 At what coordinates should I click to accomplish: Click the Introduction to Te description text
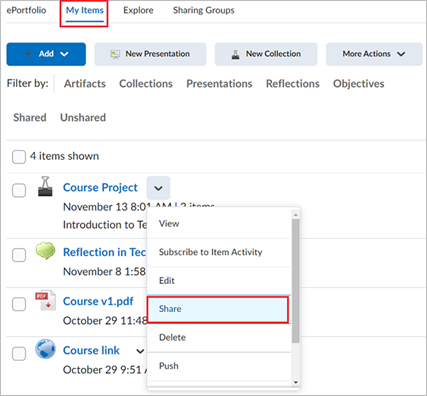(x=105, y=225)
